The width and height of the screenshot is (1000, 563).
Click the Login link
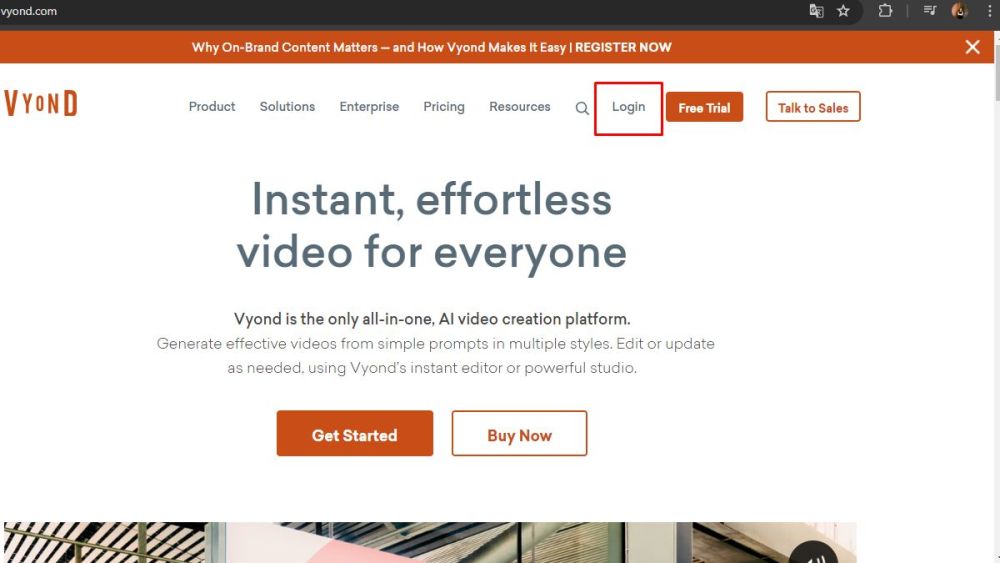tap(629, 107)
